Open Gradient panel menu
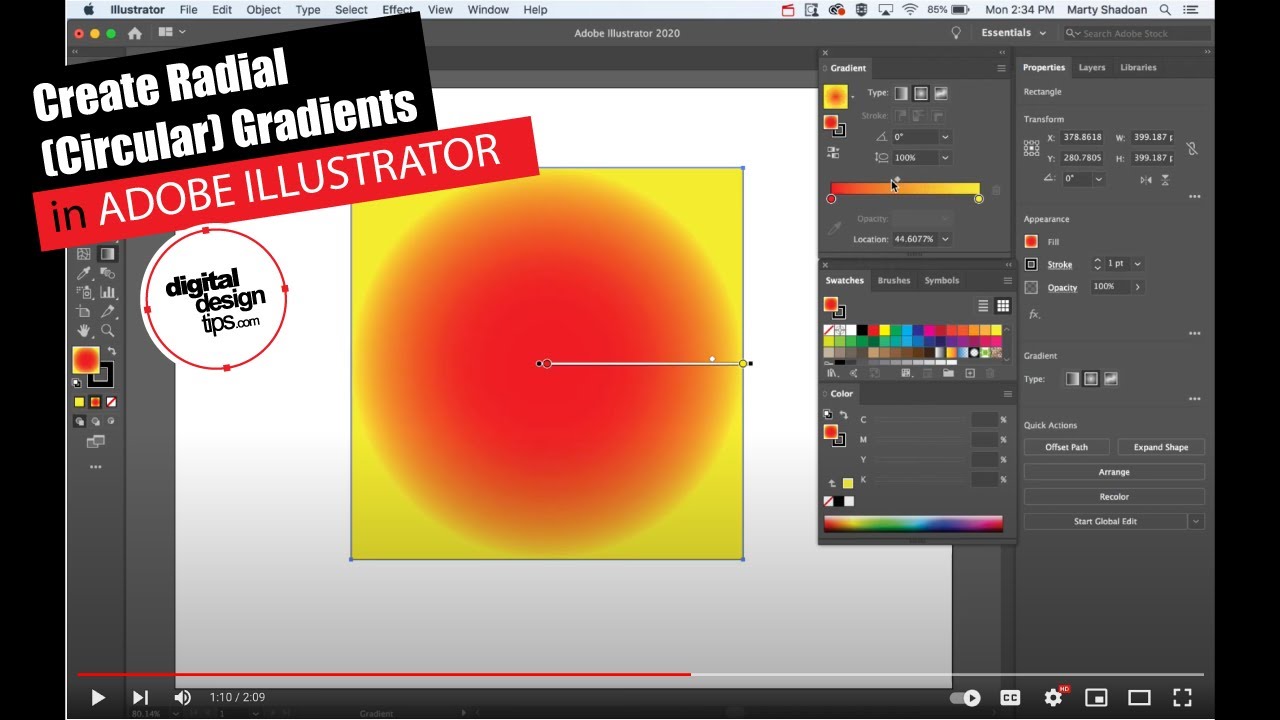 [x=1001, y=68]
